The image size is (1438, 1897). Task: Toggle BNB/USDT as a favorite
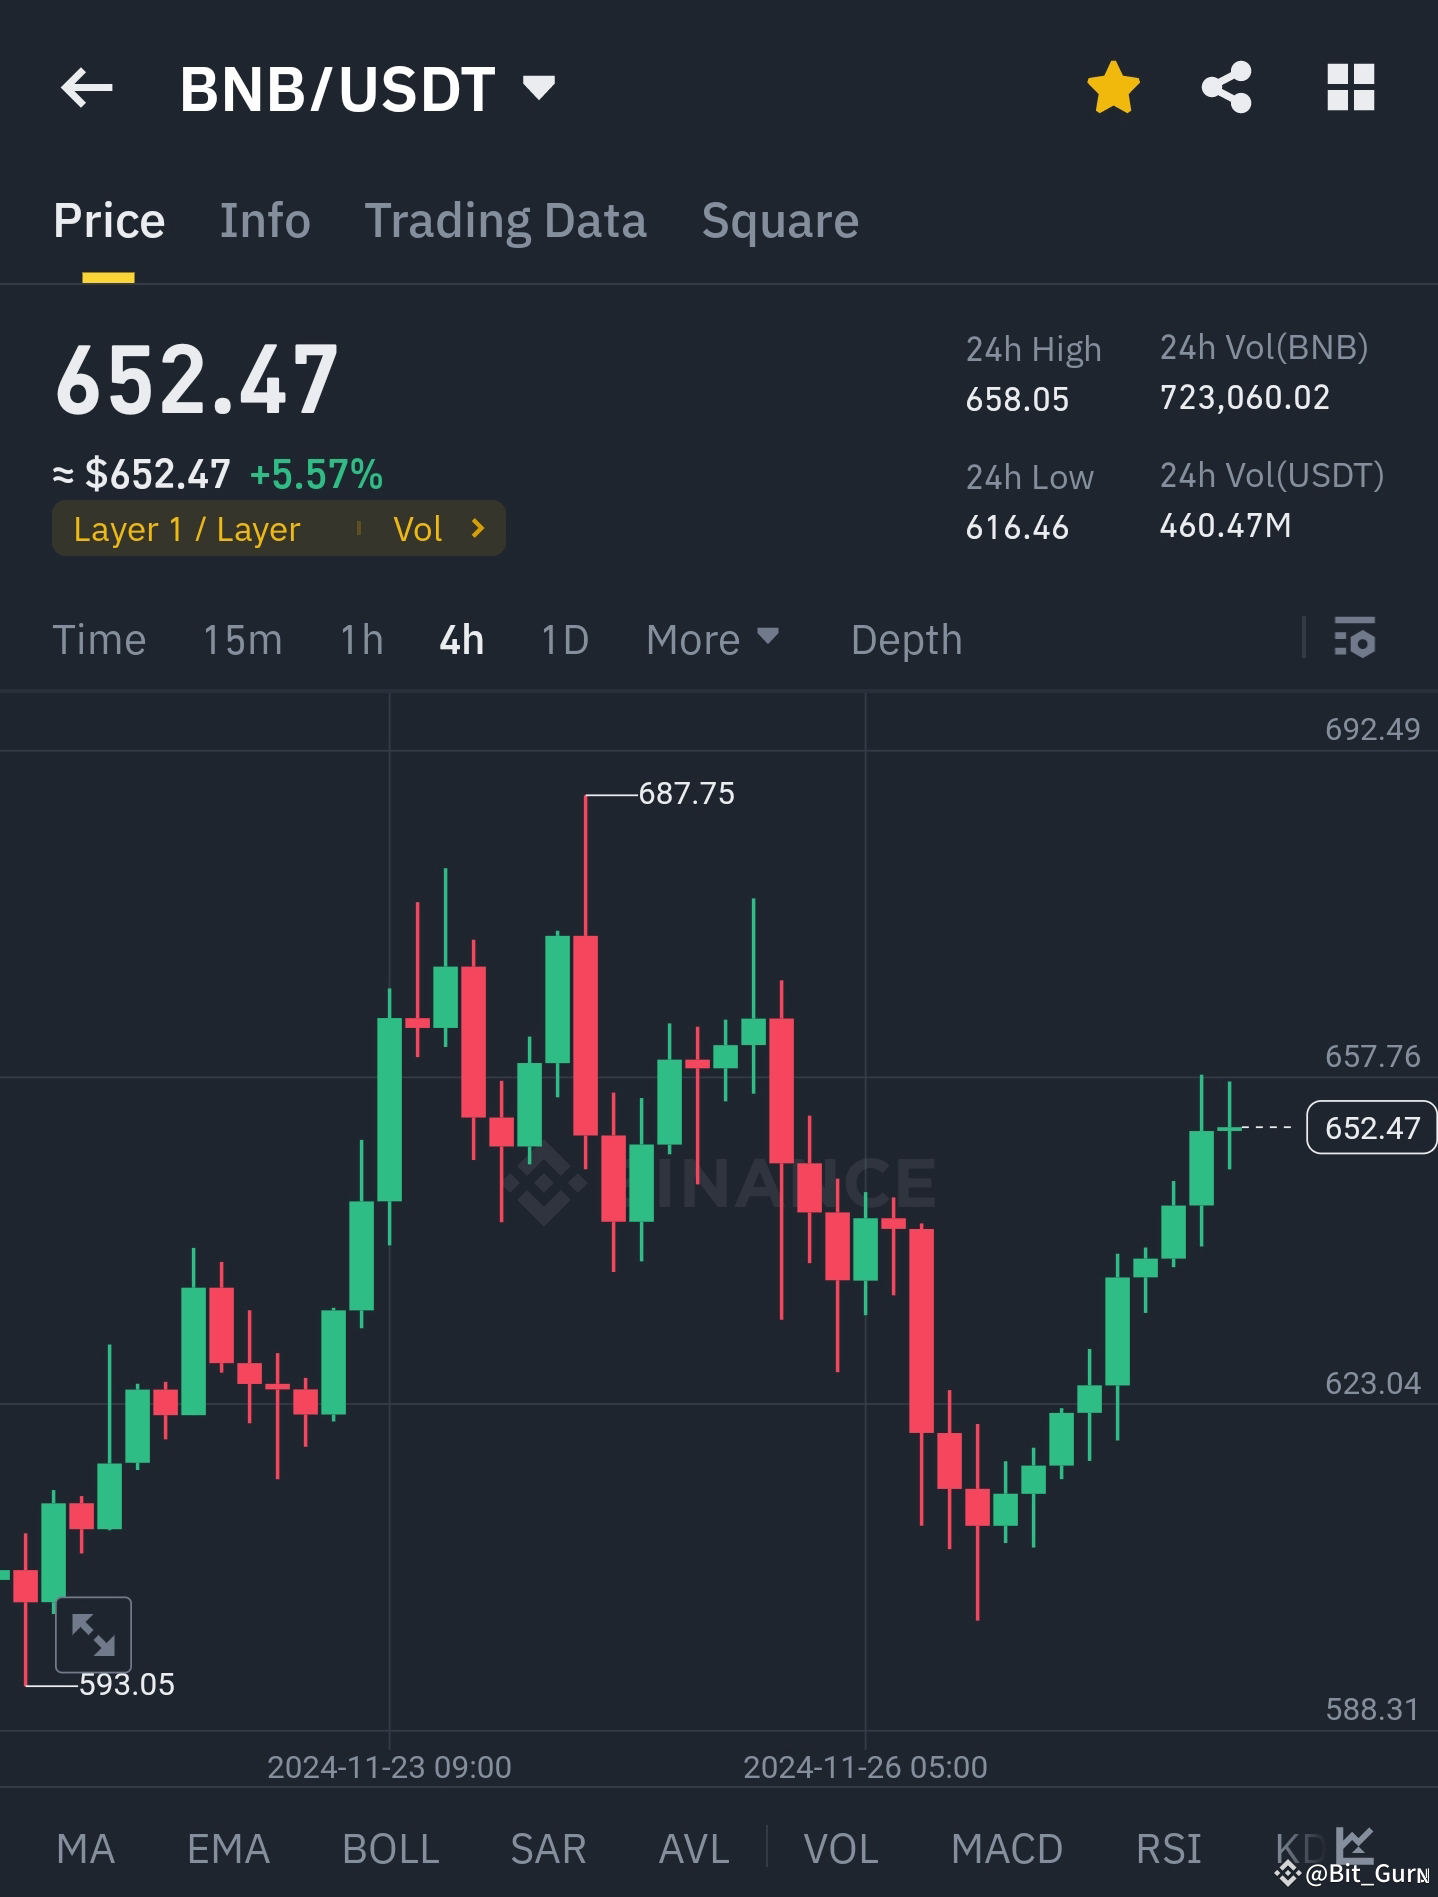pos(1112,88)
